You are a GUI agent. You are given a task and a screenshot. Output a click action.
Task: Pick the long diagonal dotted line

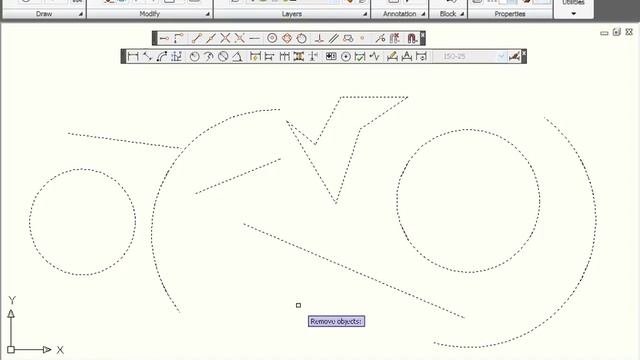coord(354,271)
